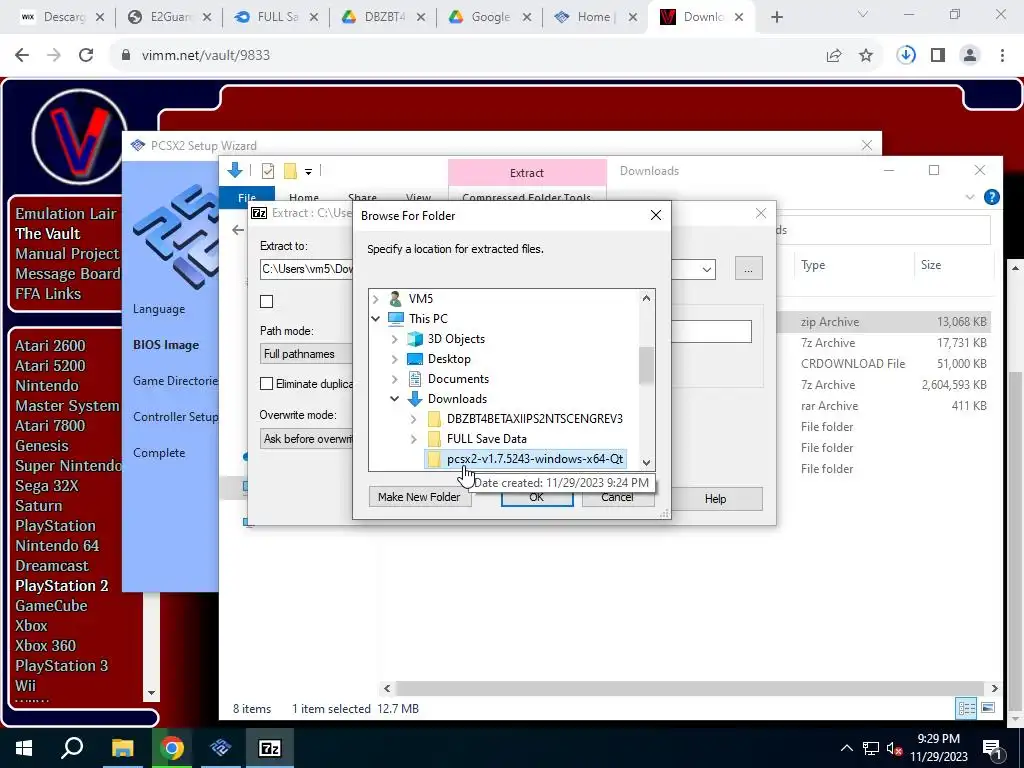
Task: Click the 7-Zip Help button
Action: pyautogui.click(x=716, y=499)
